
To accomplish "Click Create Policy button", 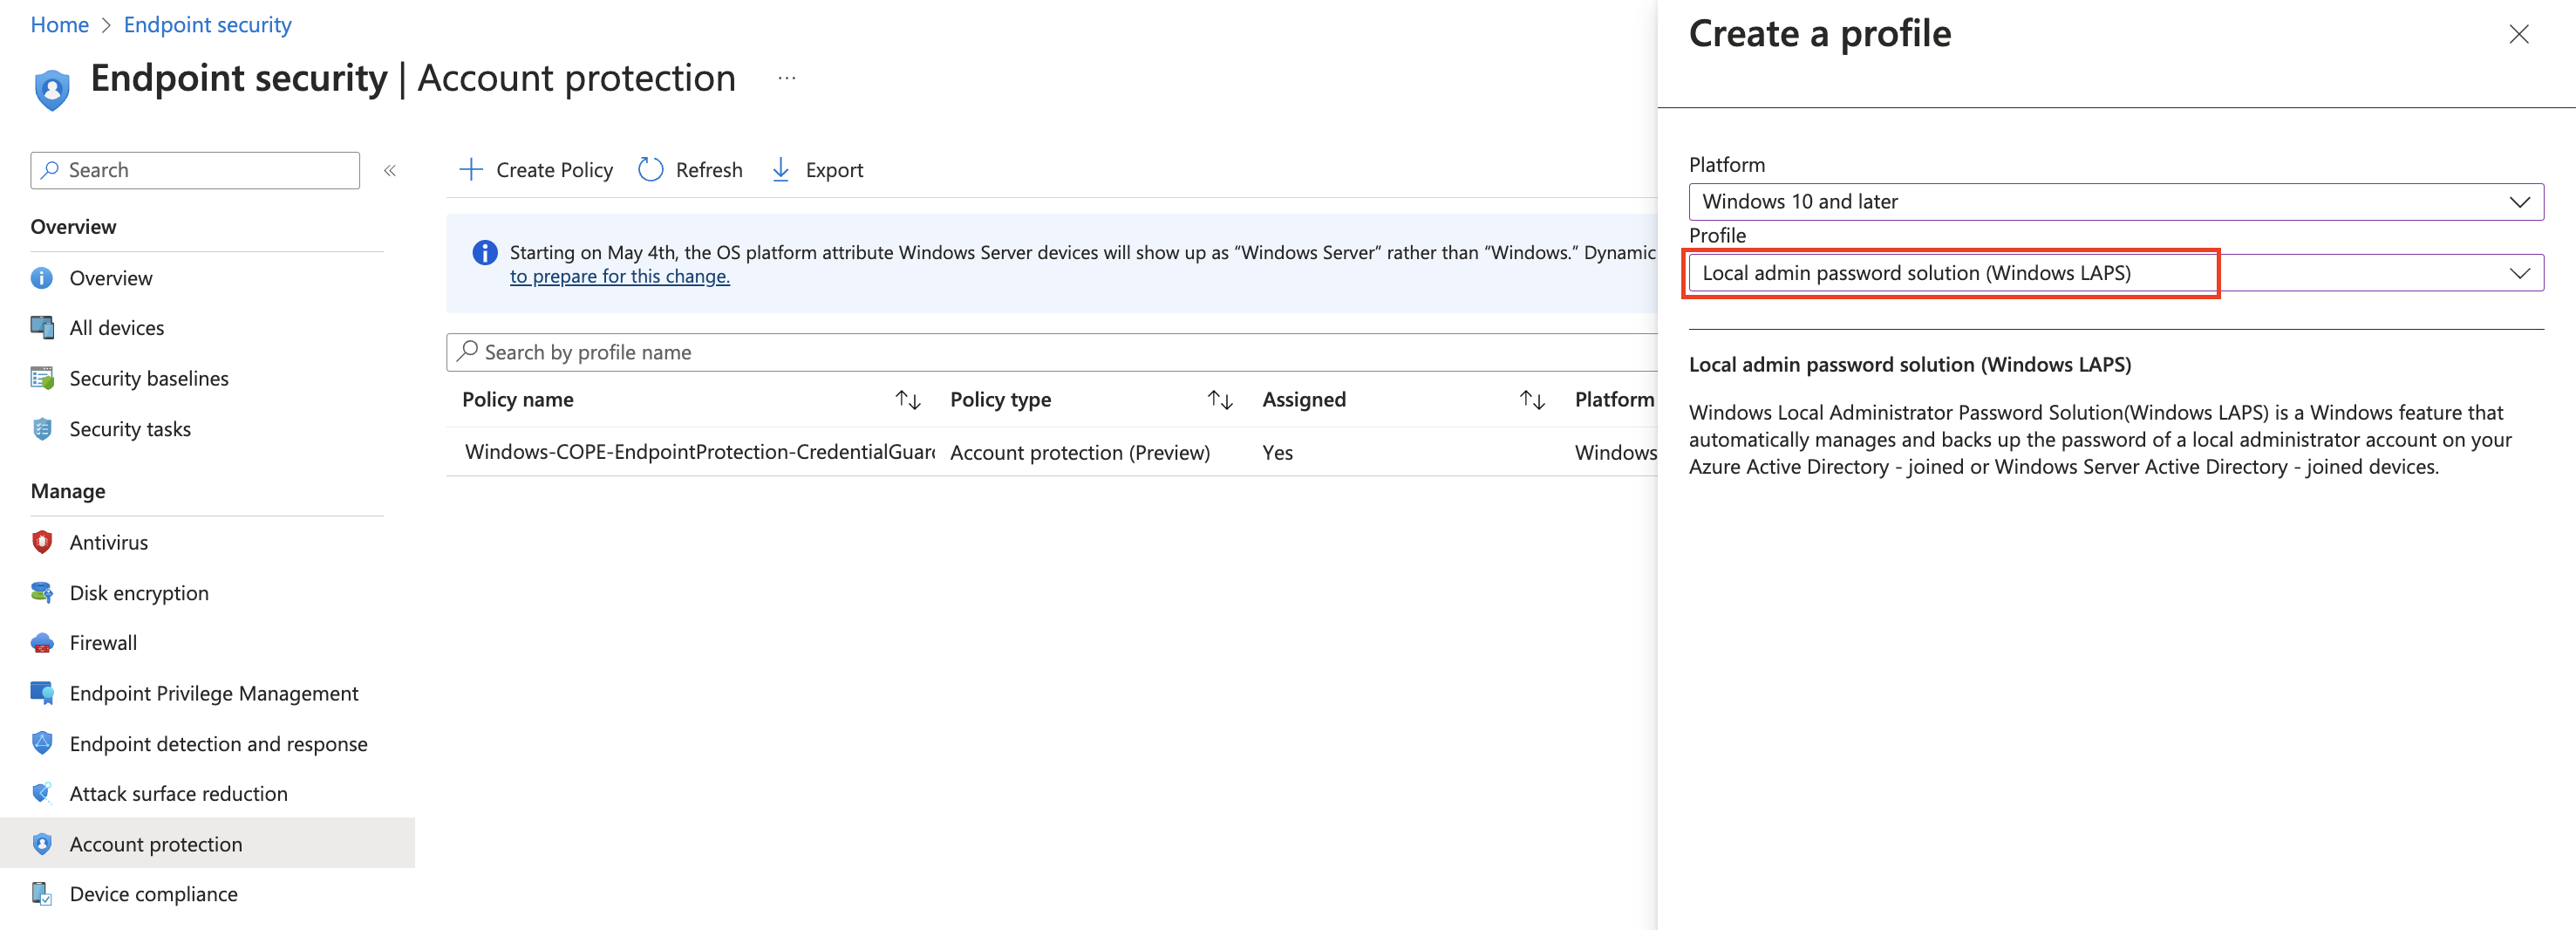I will [536, 170].
